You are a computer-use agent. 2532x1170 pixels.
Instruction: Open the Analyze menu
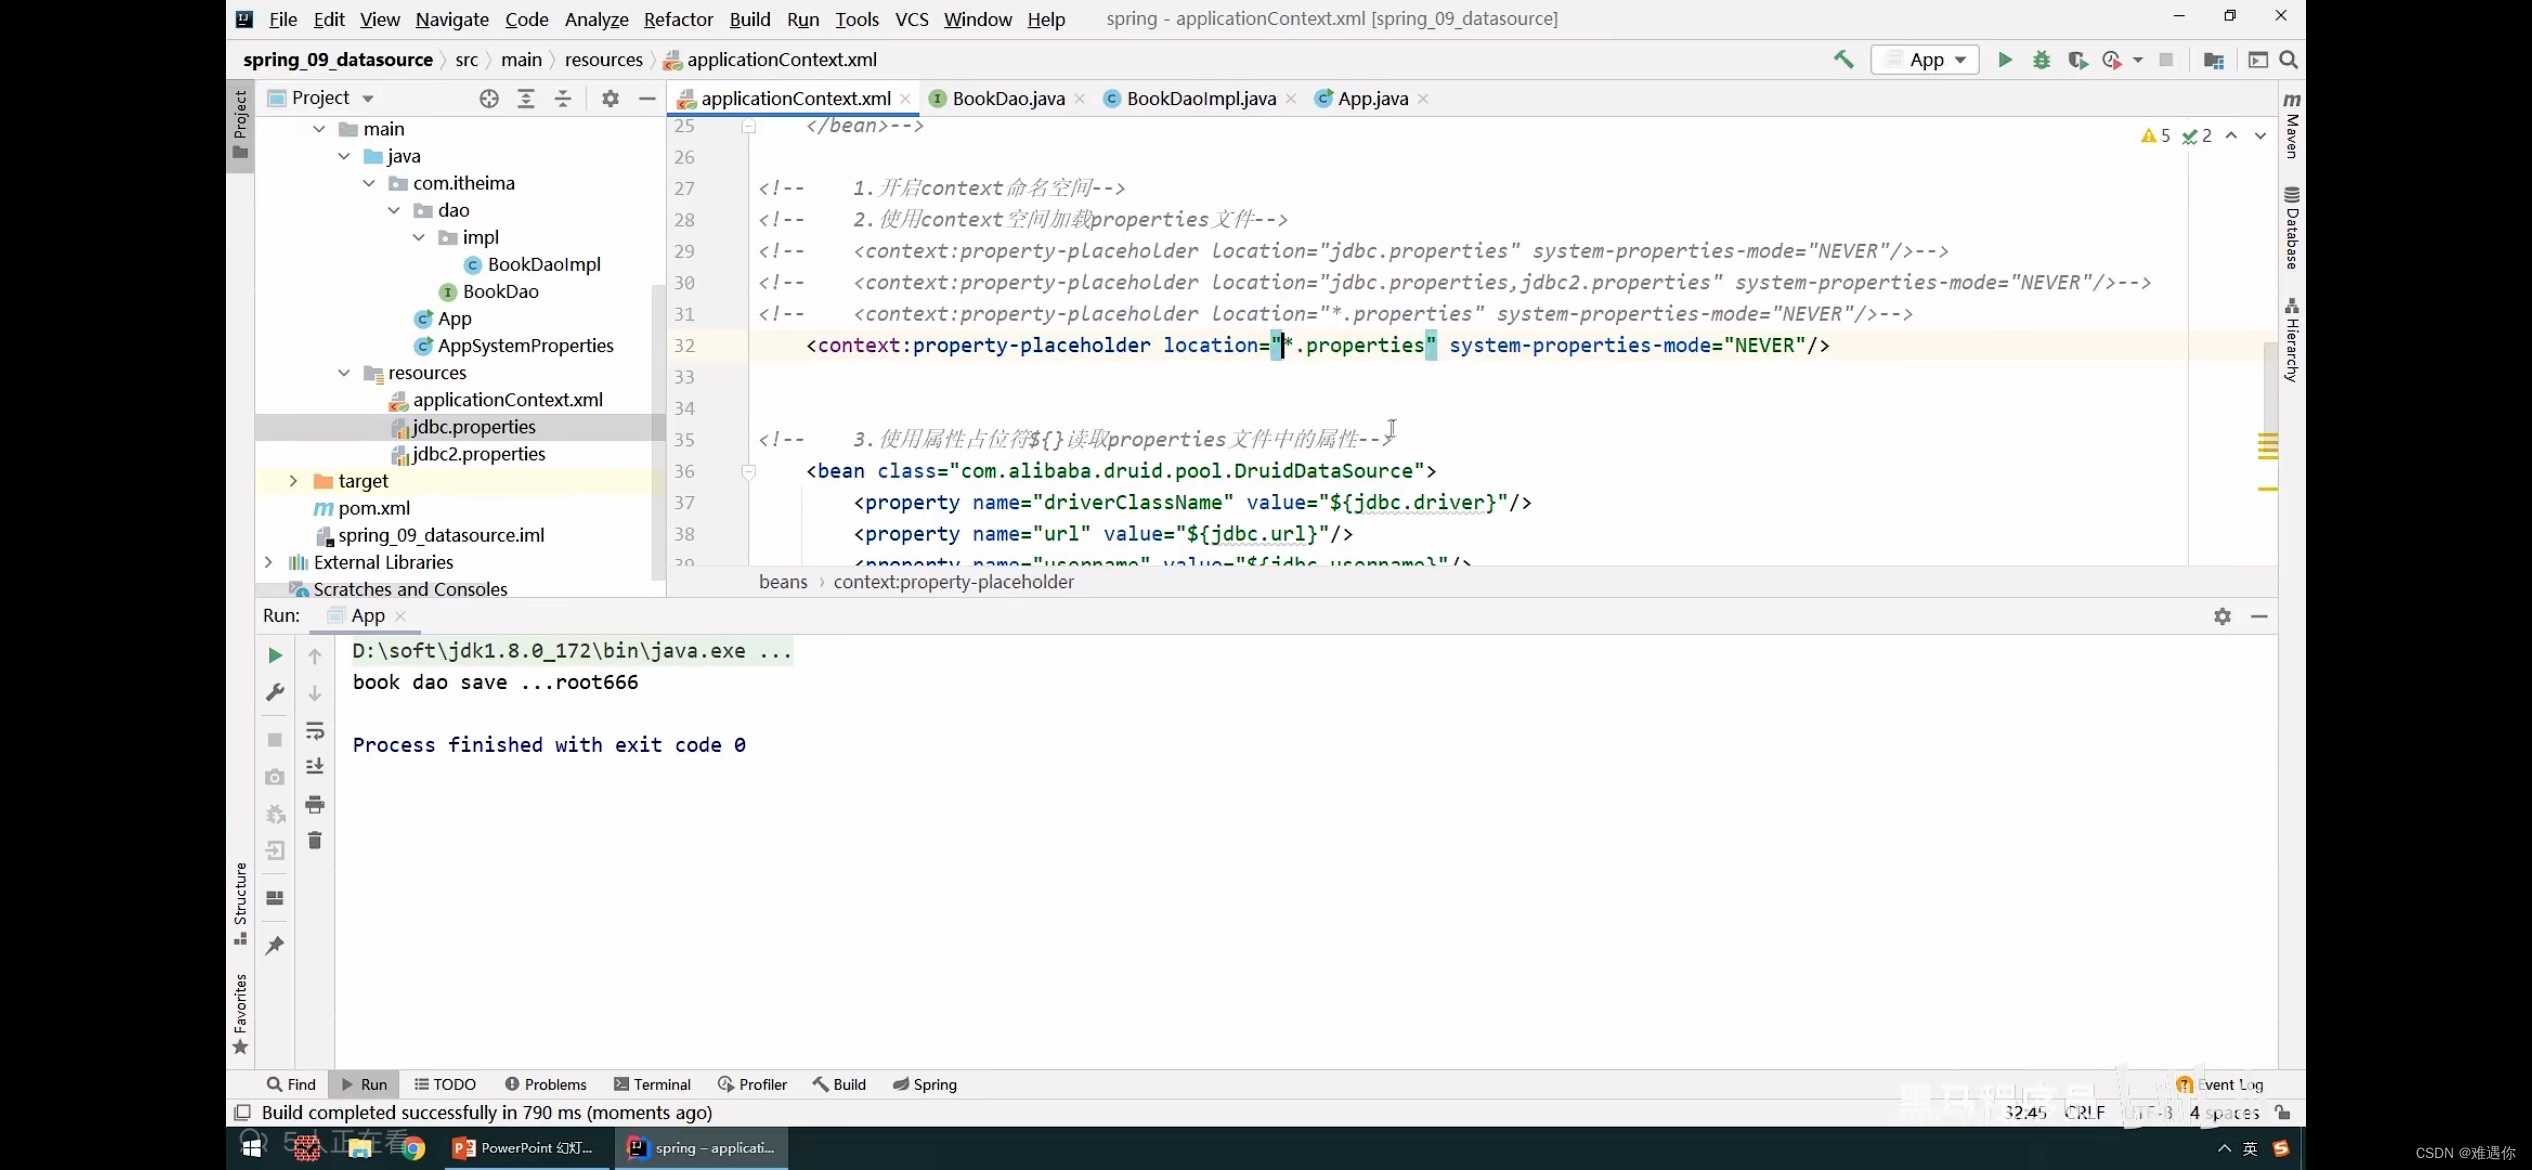(x=596, y=19)
